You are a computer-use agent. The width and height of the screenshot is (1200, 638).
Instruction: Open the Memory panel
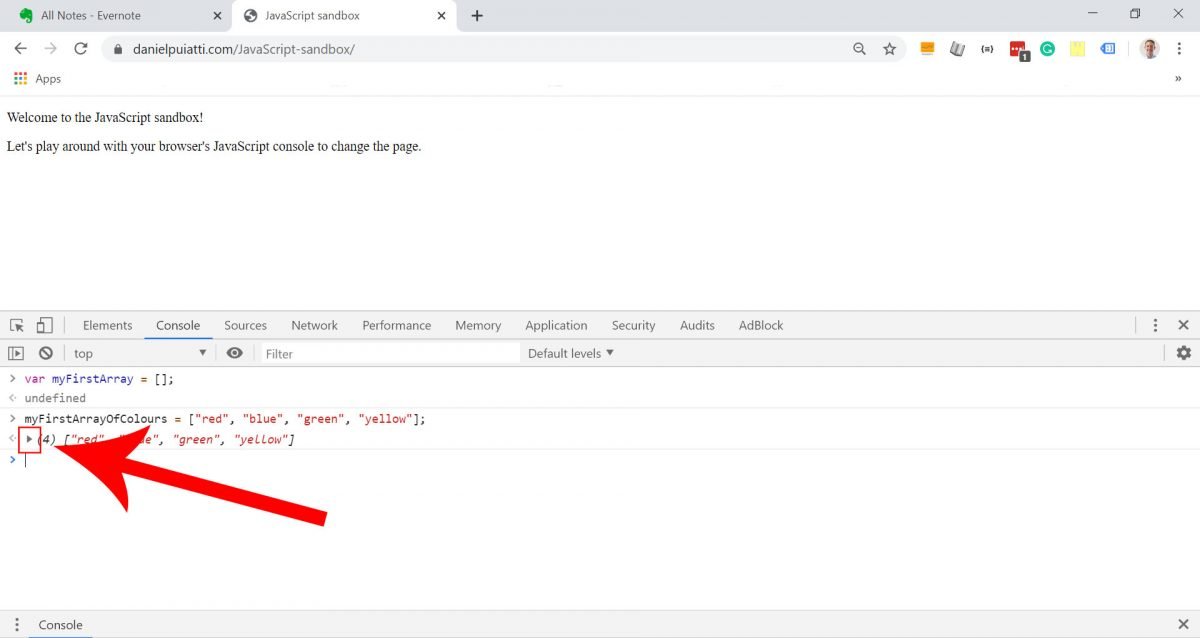tap(478, 325)
